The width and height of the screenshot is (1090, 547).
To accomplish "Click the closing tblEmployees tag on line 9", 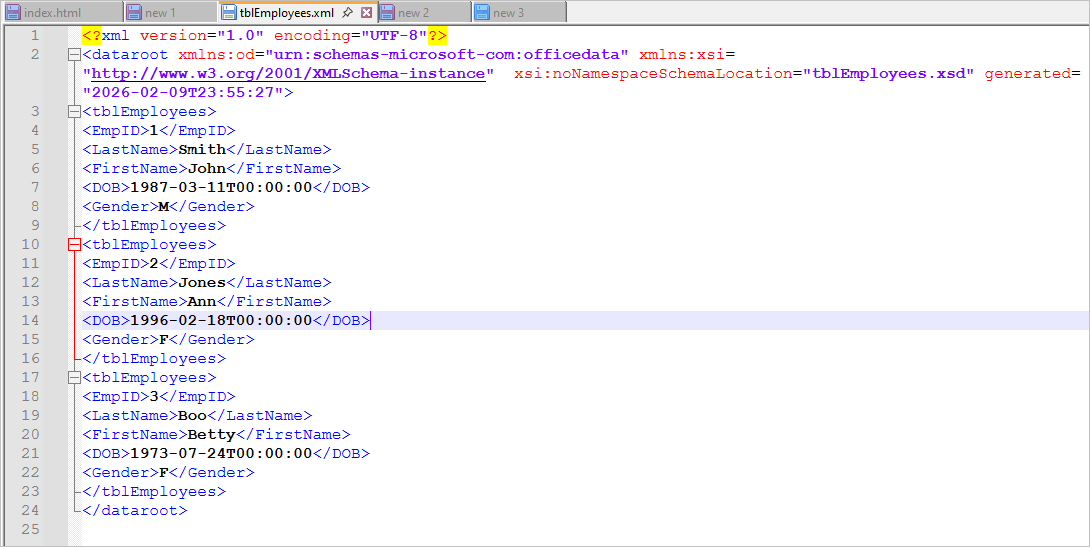I will pyautogui.click(x=154, y=225).
